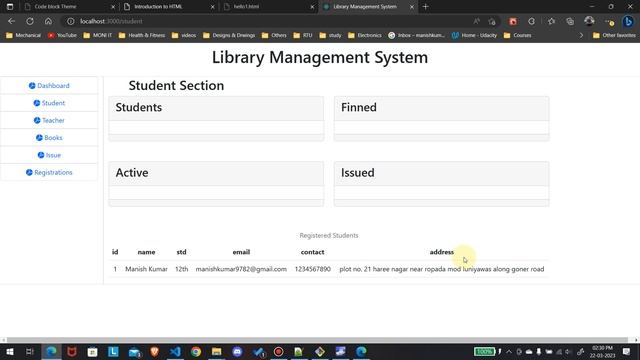Open Read aloud icon in address bar
Screen dimensions: 640x360
476,21
